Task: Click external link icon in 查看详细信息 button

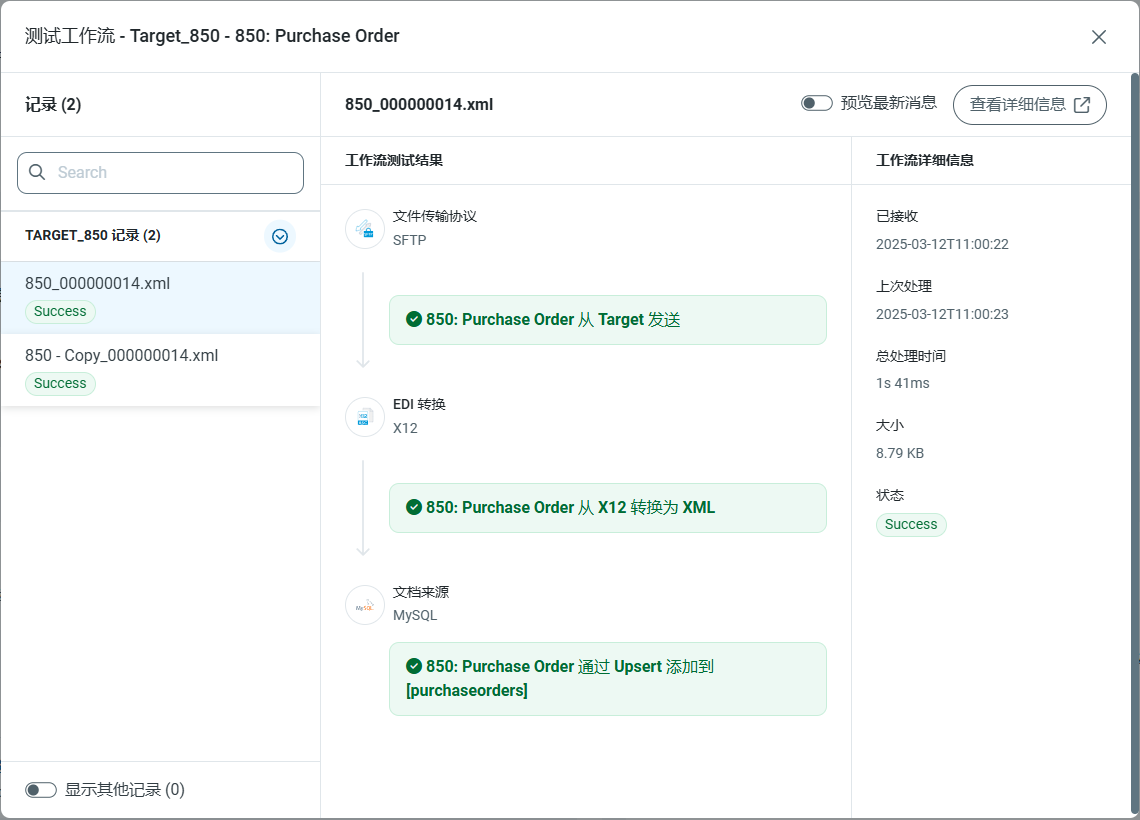Action: (x=1082, y=105)
